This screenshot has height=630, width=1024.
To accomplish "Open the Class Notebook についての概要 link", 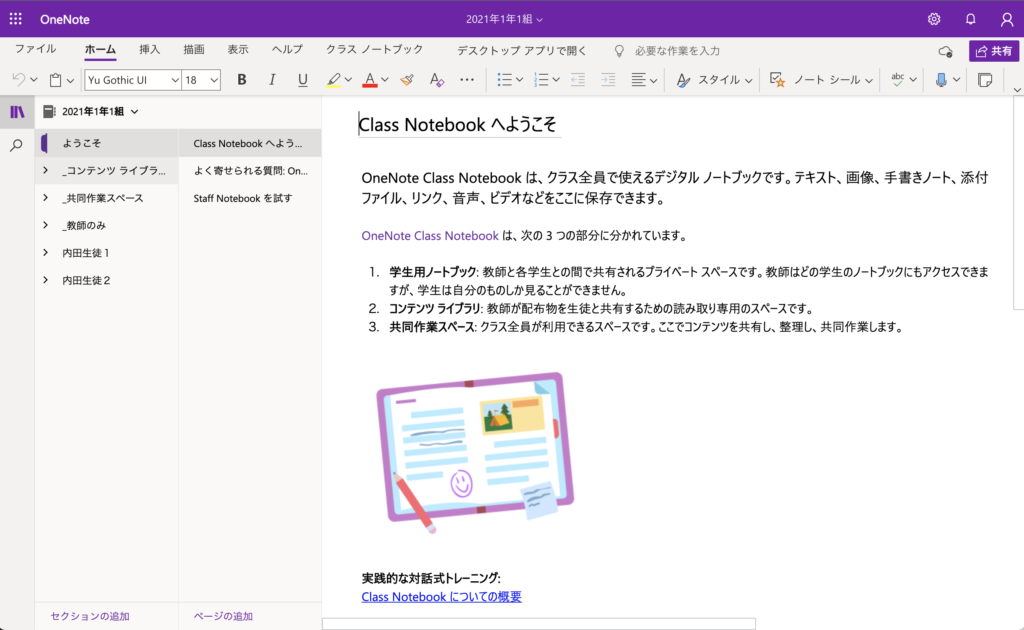I will point(441,597).
